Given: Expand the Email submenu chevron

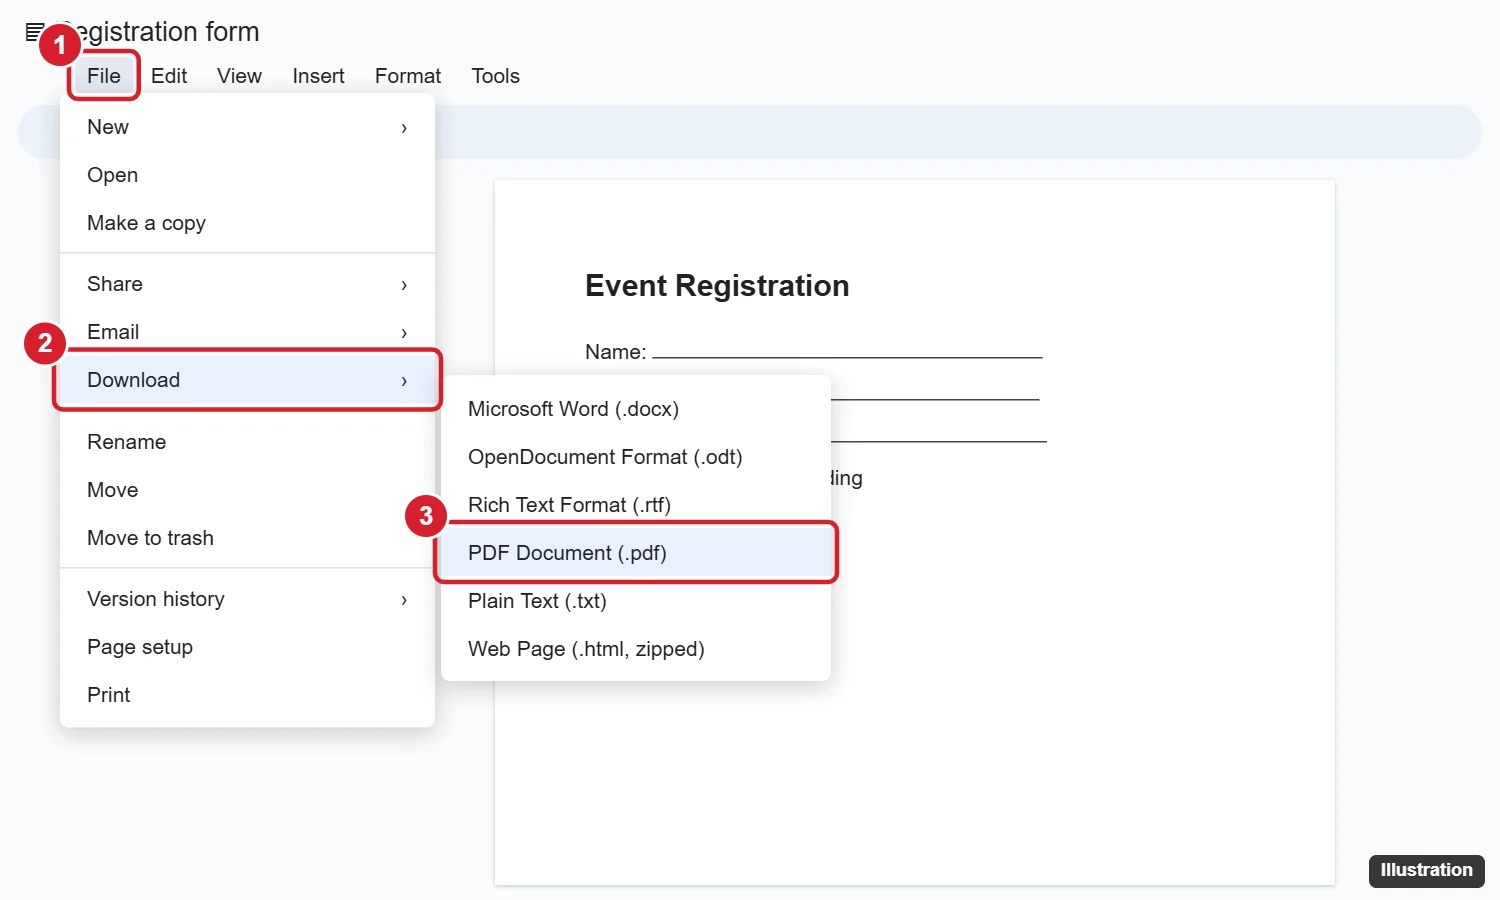Looking at the screenshot, I should [404, 333].
